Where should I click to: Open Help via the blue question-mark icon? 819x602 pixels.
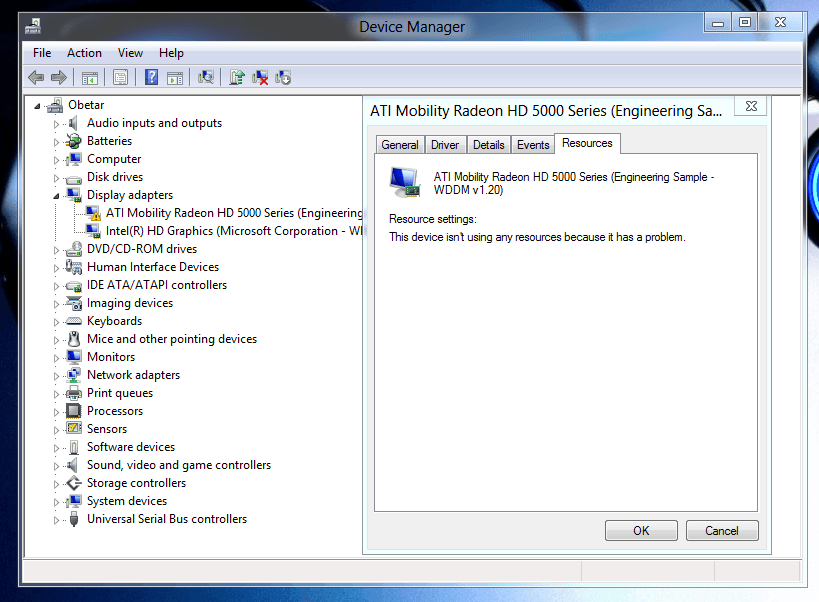pos(151,78)
